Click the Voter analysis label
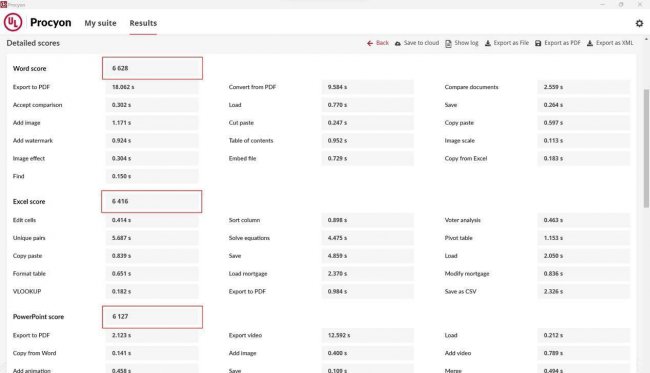The height and width of the screenshot is (373, 650). pyautogui.click(x=462, y=220)
